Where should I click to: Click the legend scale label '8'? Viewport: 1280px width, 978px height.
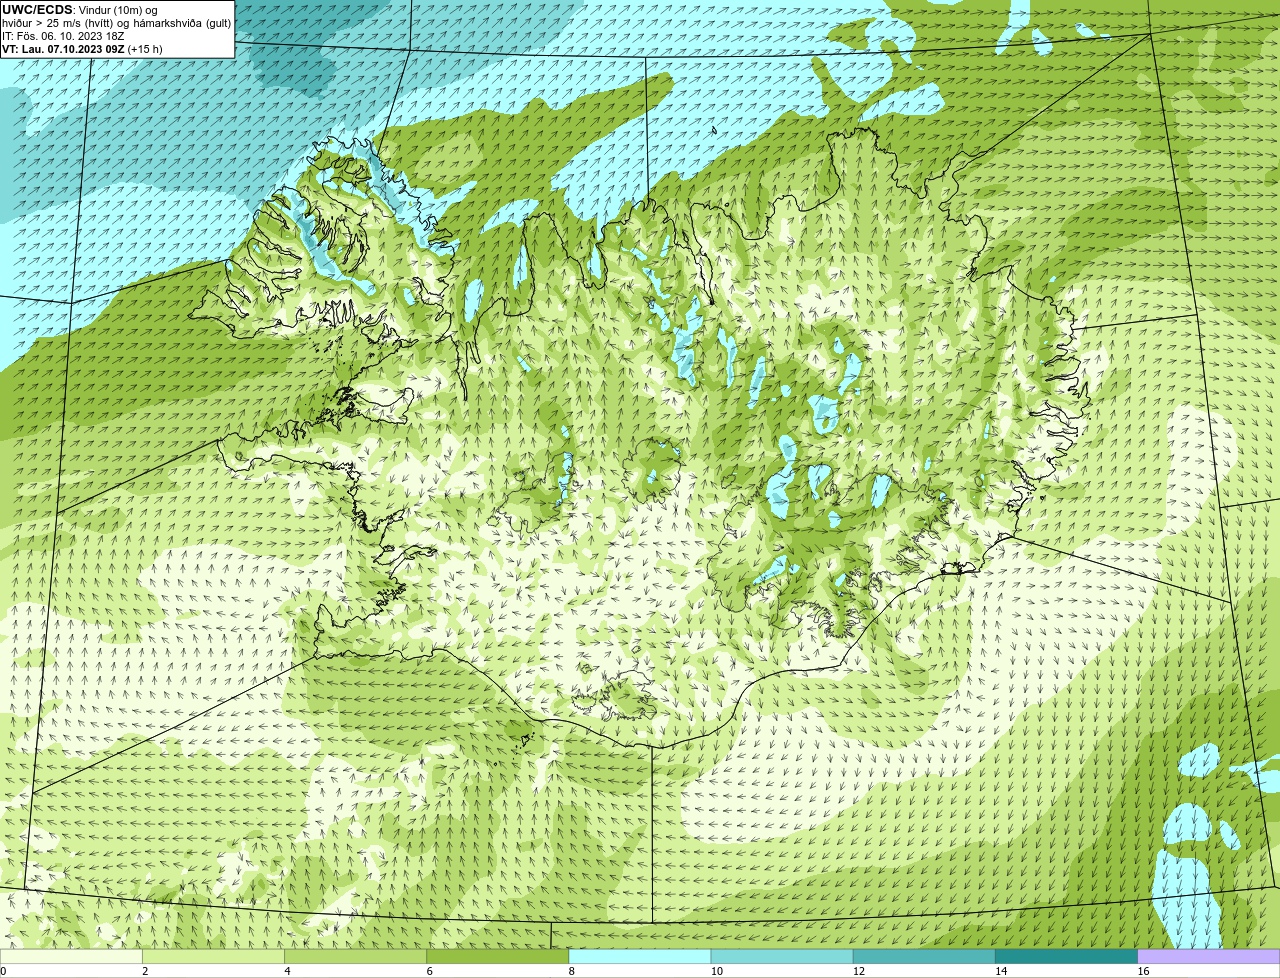click(x=571, y=971)
